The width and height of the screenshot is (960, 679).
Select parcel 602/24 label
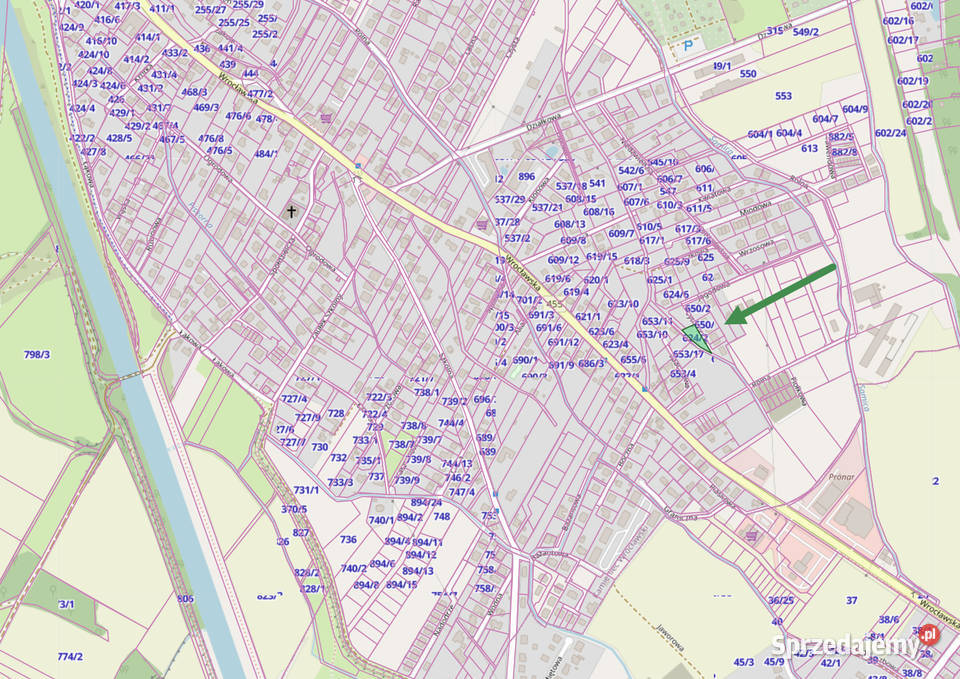pos(890,133)
